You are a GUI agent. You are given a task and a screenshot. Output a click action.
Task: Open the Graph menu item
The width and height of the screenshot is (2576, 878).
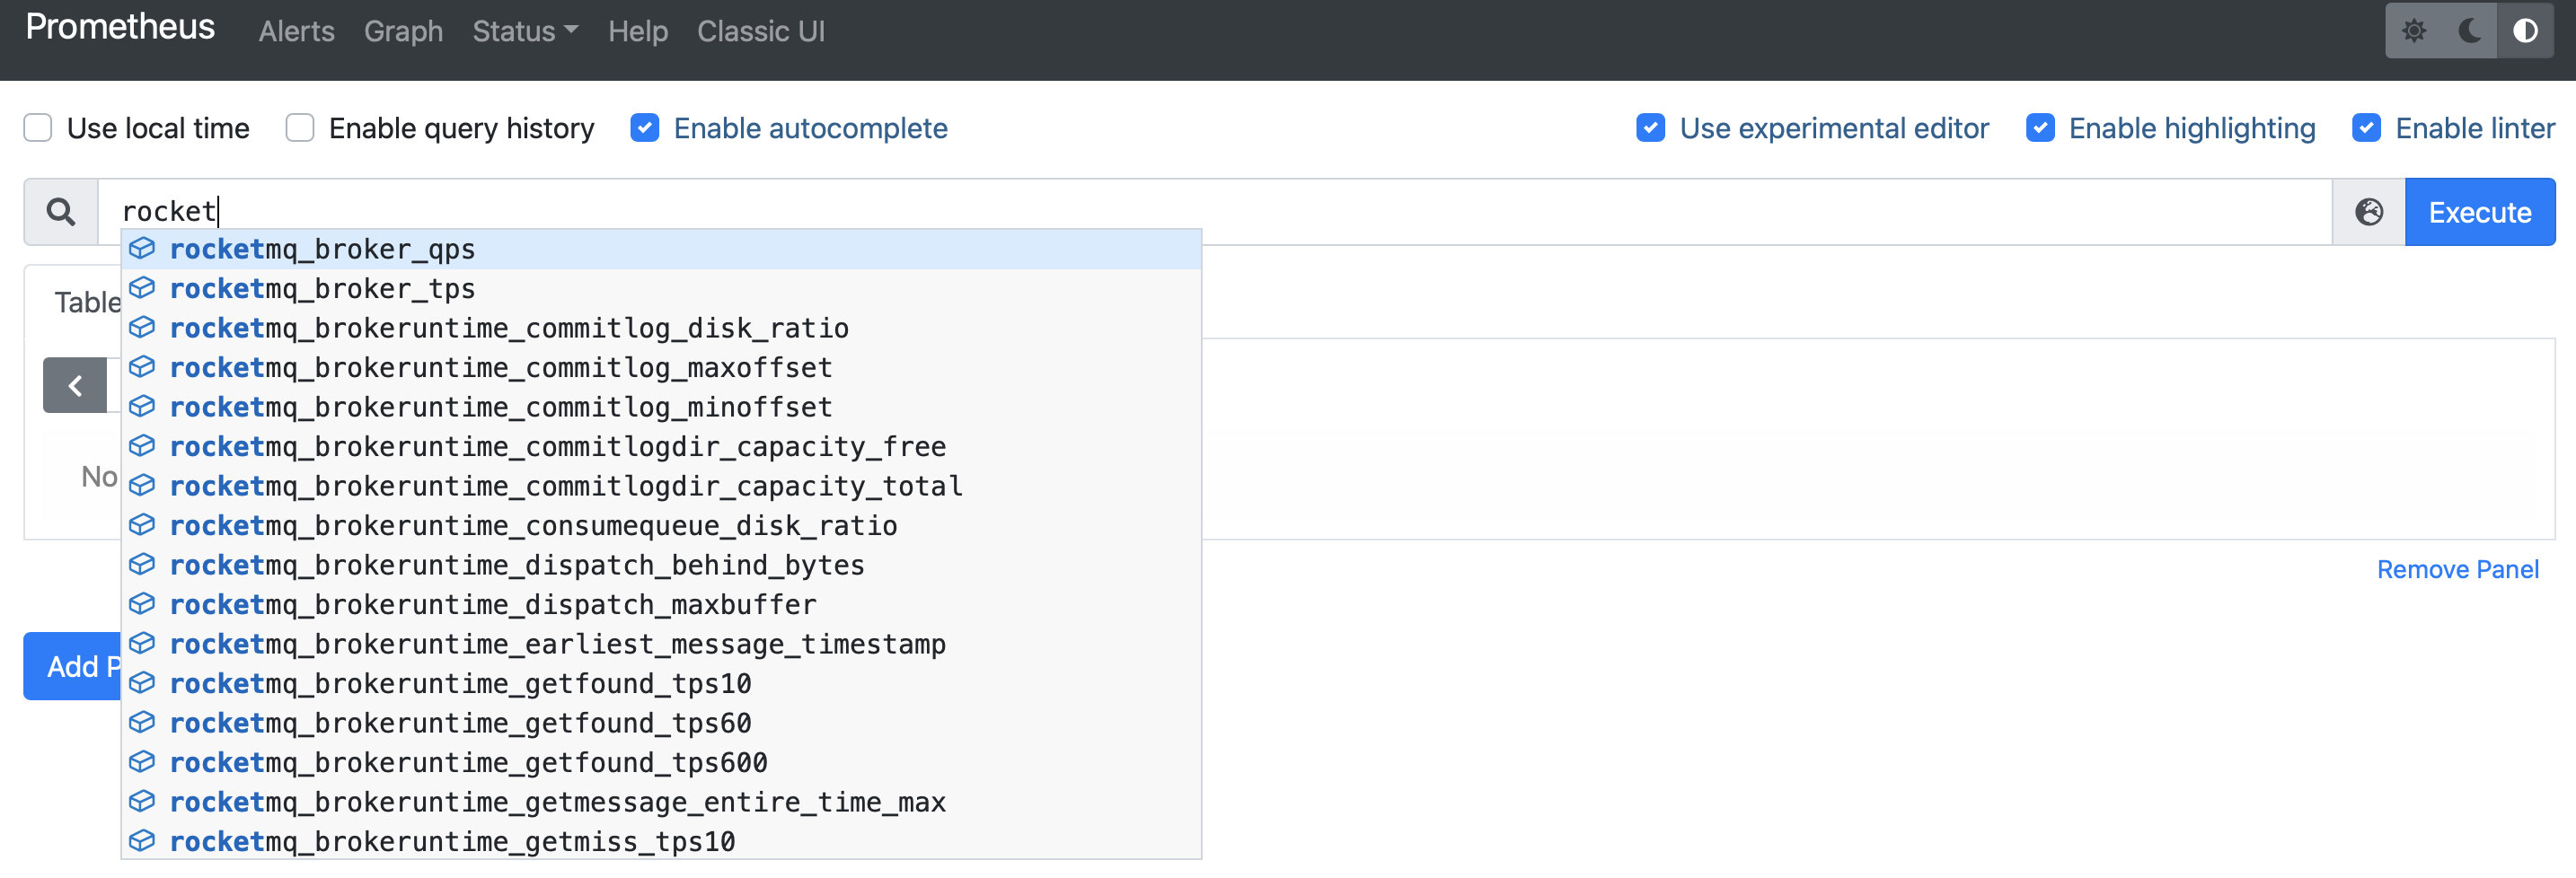pyautogui.click(x=403, y=31)
